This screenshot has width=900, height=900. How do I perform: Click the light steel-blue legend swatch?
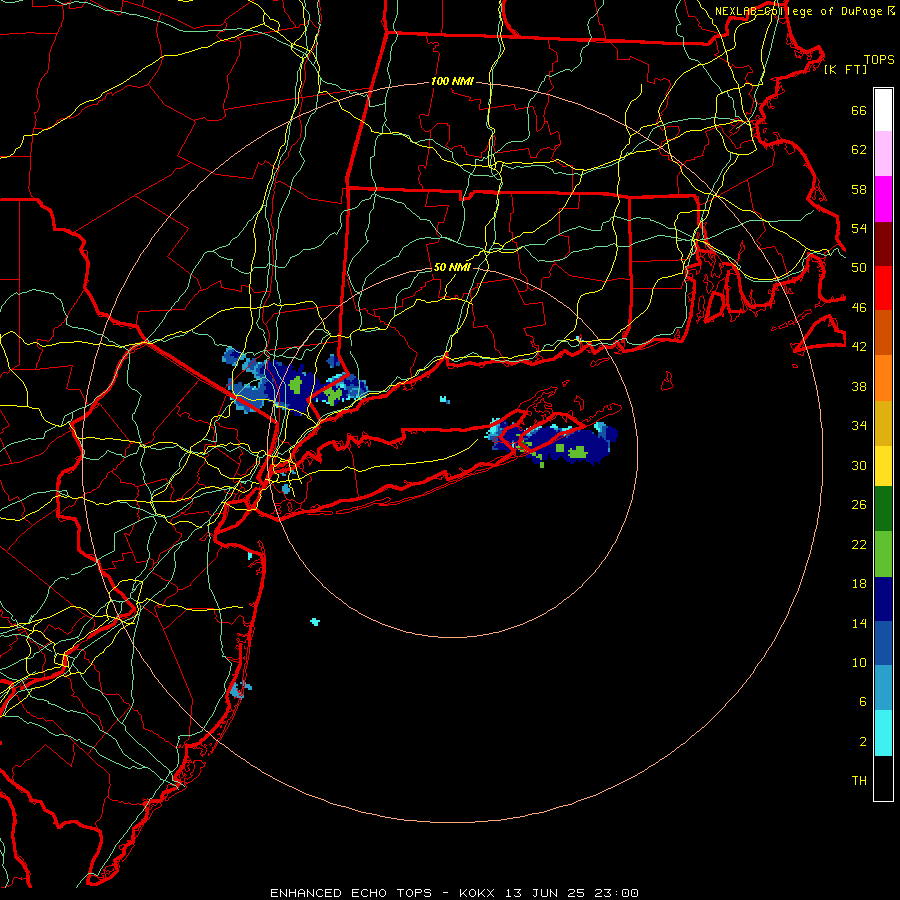pos(883,688)
